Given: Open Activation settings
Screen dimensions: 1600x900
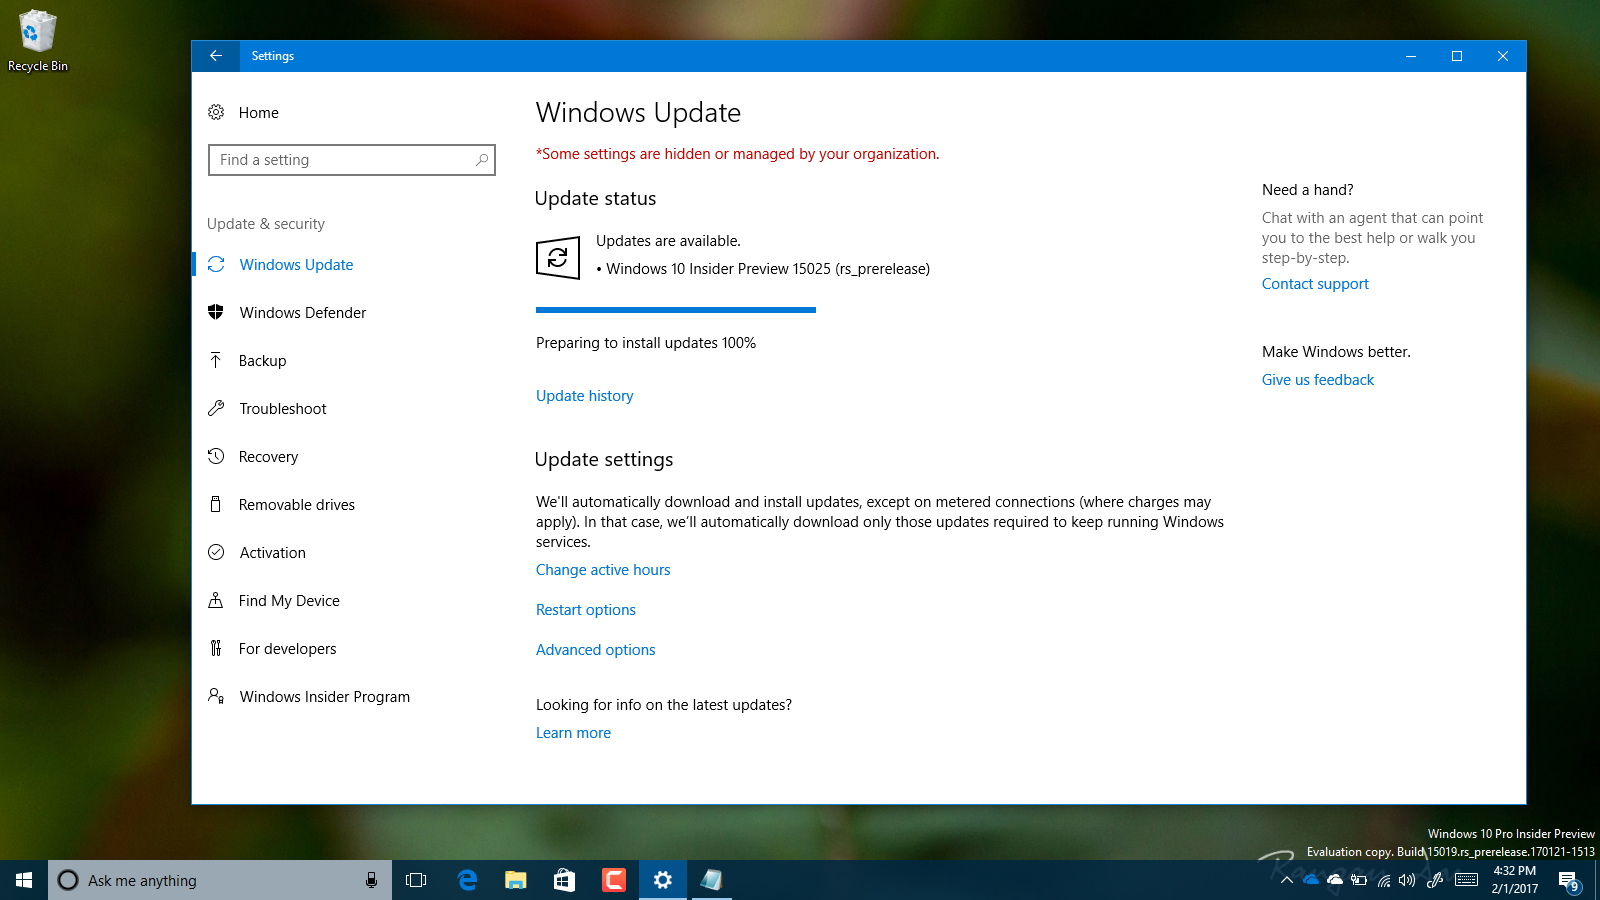Looking at the screenshot, I should [271, 552].
